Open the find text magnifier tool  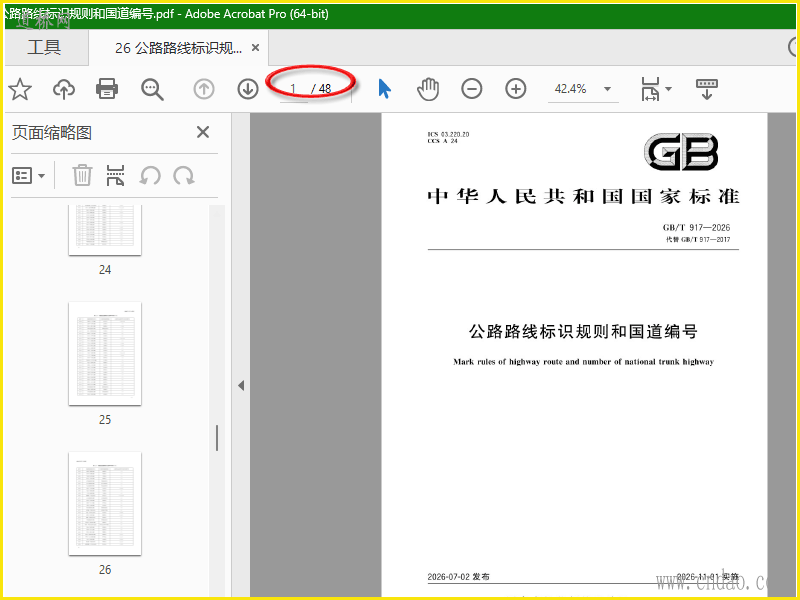(x=152, y=89)
